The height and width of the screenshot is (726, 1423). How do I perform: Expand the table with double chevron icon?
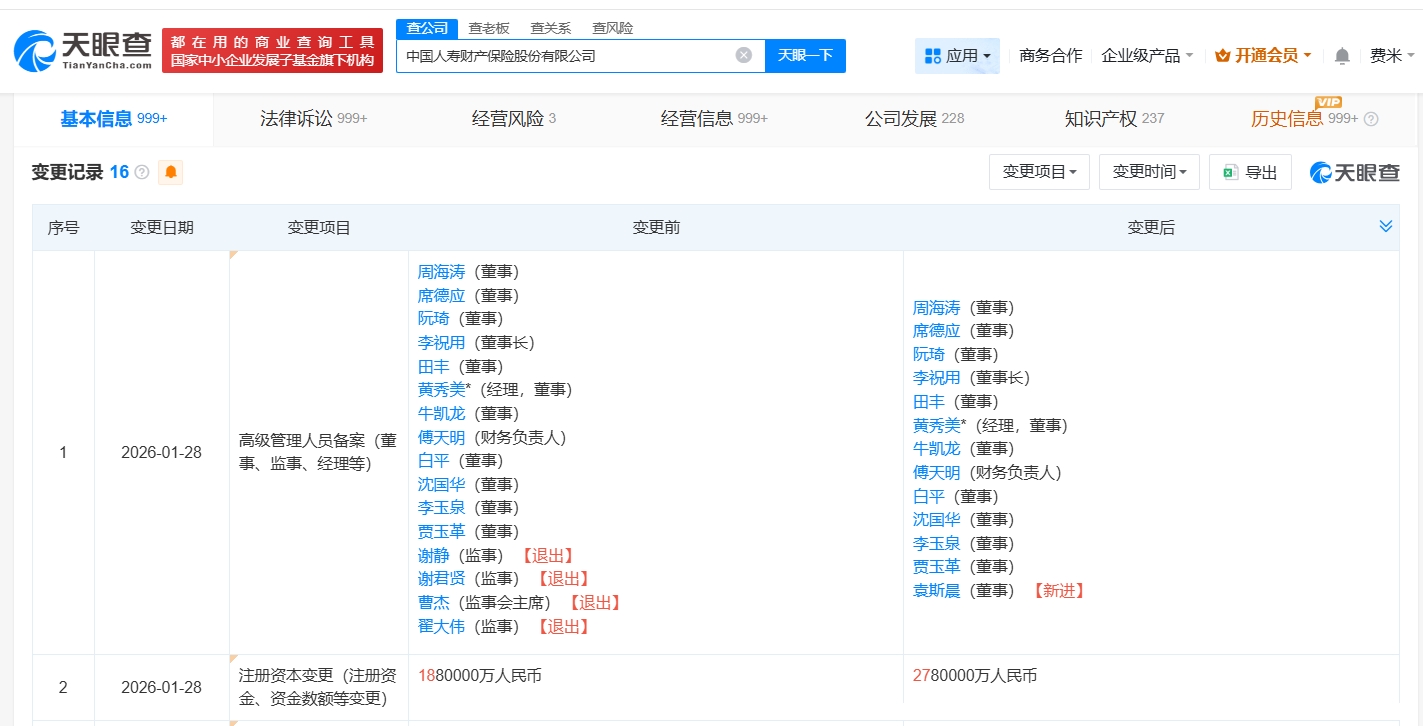pyautogui.click(x=1385, y=227)
